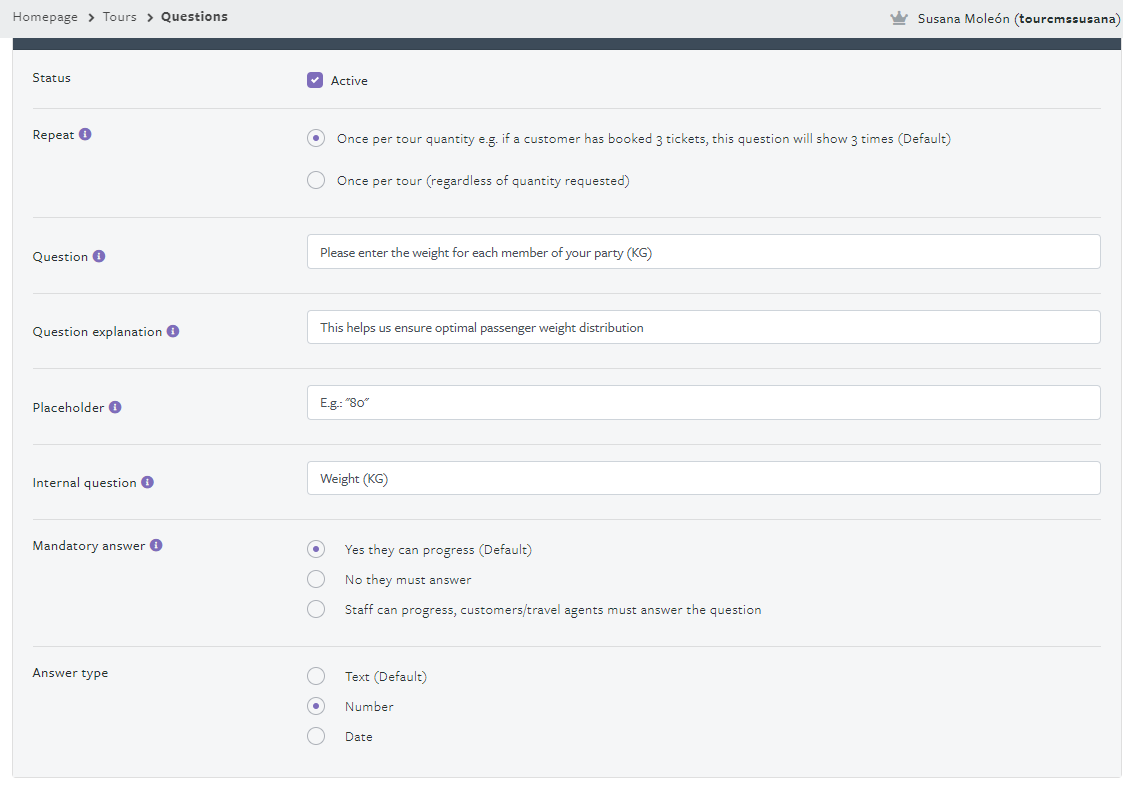Screen dimensions: 1123x786
Task: Show the Repeat info tooltip icon
Action: coord(85,134)
